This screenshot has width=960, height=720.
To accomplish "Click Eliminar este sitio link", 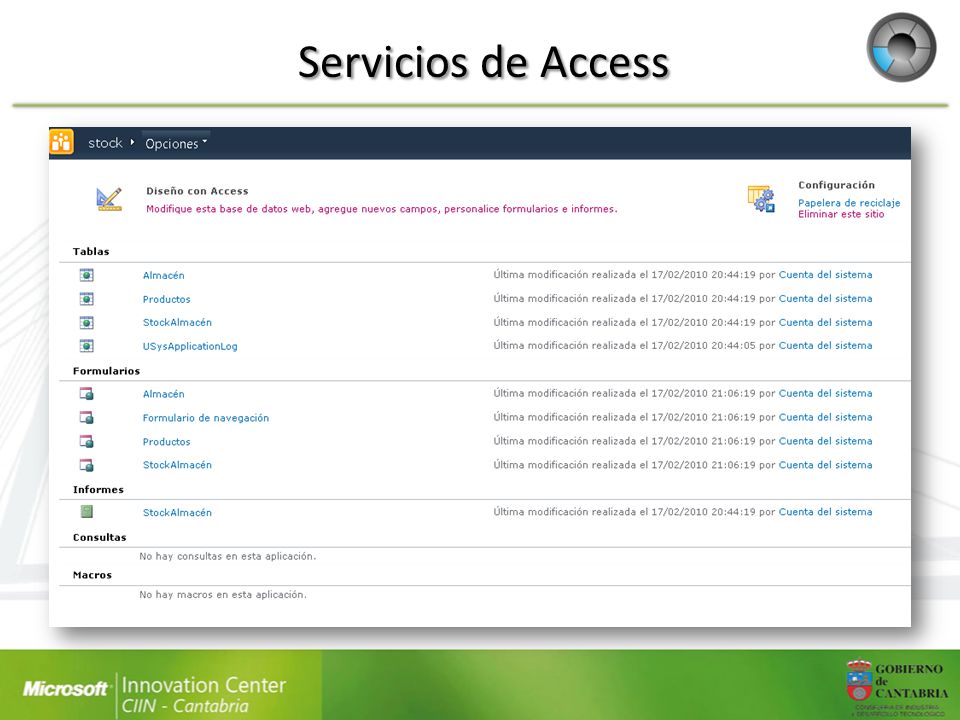I will click(841, 214).
